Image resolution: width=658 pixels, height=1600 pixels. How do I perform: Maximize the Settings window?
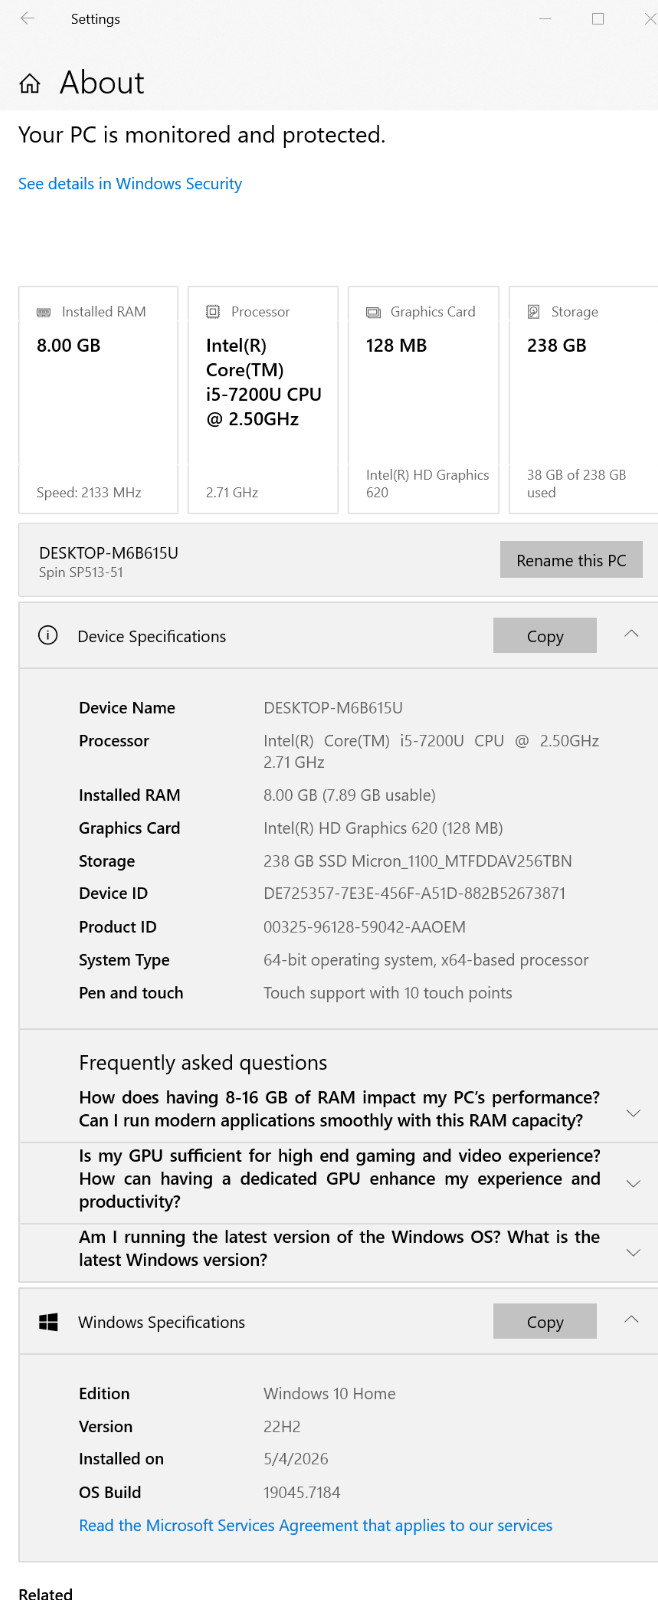coord(598,18)
